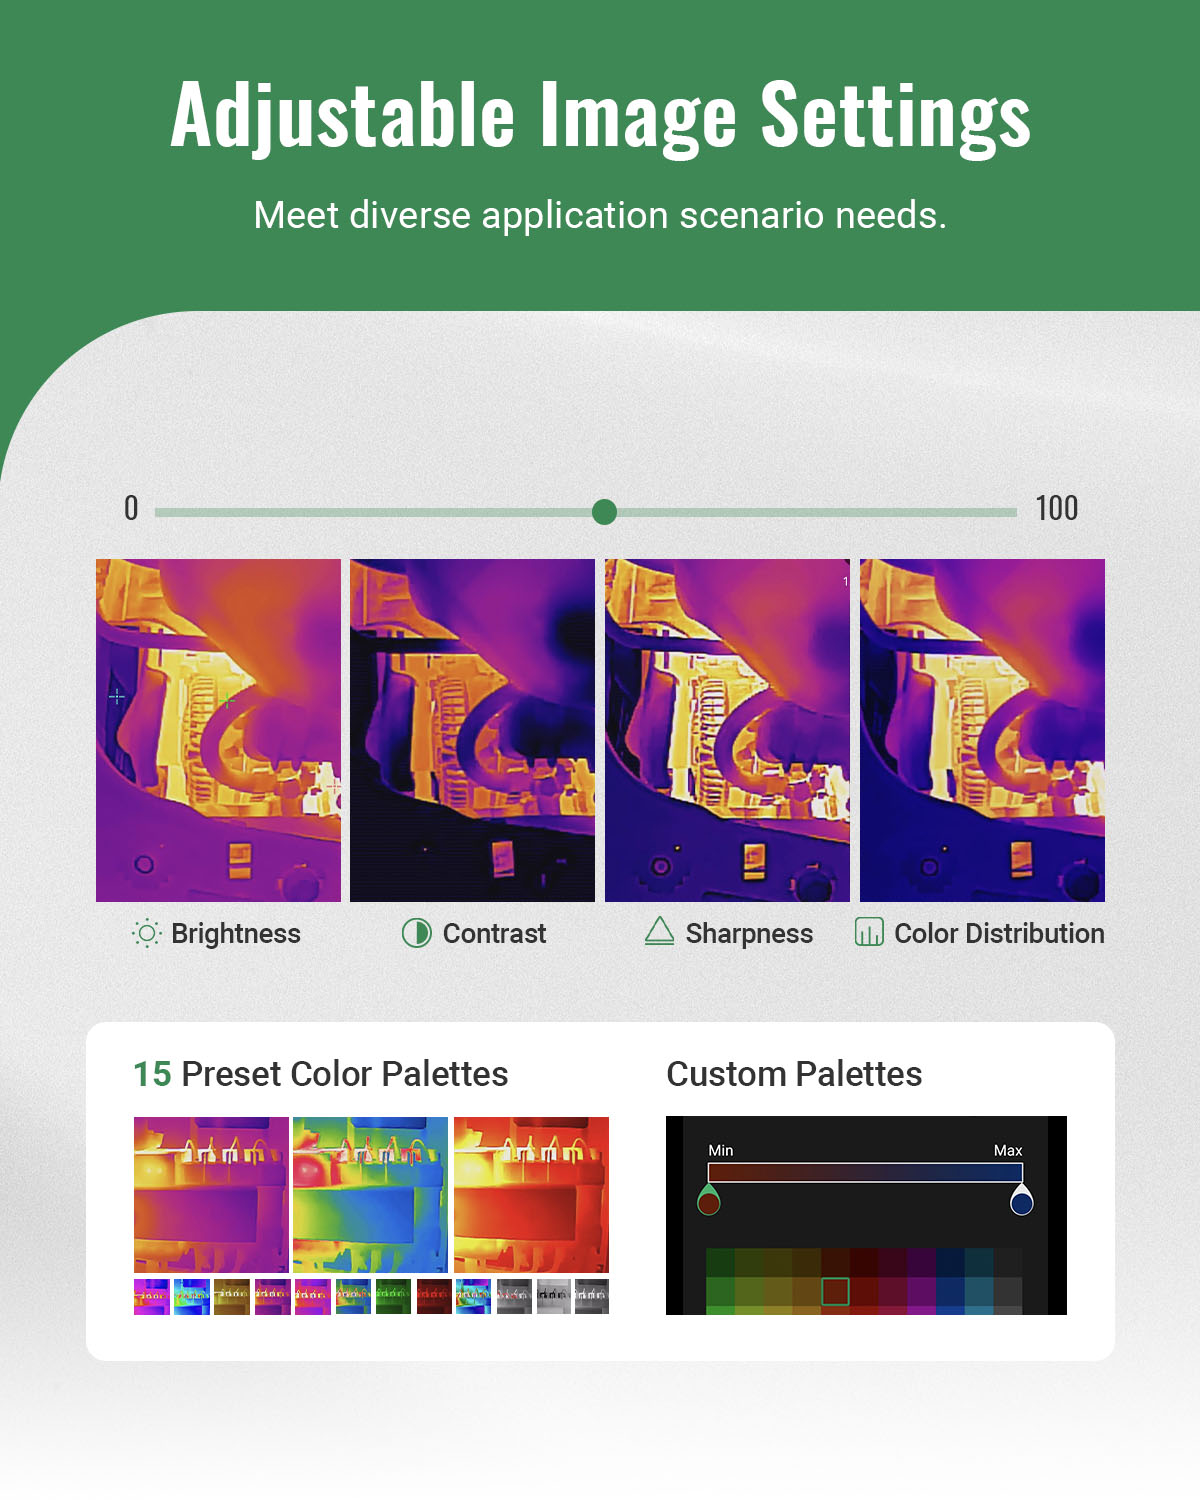Click the Color Distribution label

pos(999,933)
